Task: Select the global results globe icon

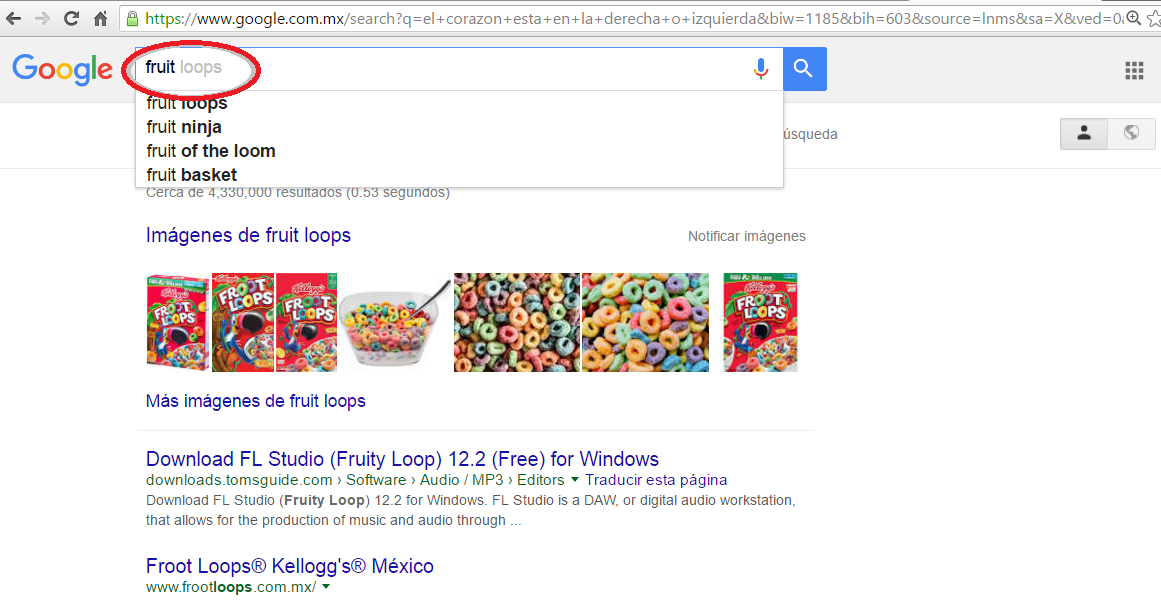Action: point(1131,133)
